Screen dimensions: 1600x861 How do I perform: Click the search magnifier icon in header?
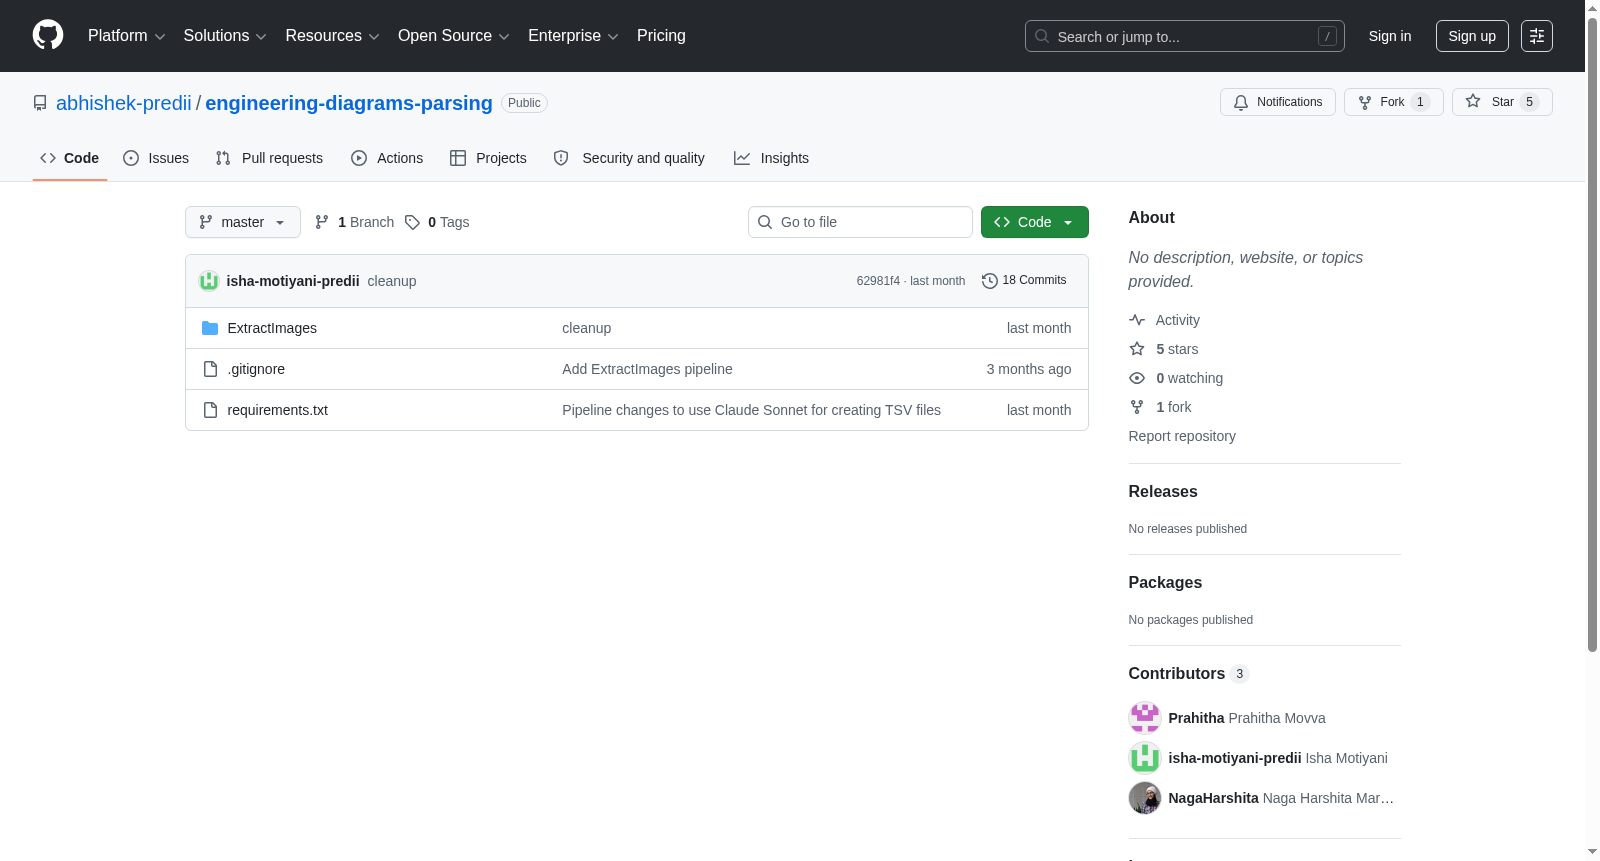click(1042, 36)
